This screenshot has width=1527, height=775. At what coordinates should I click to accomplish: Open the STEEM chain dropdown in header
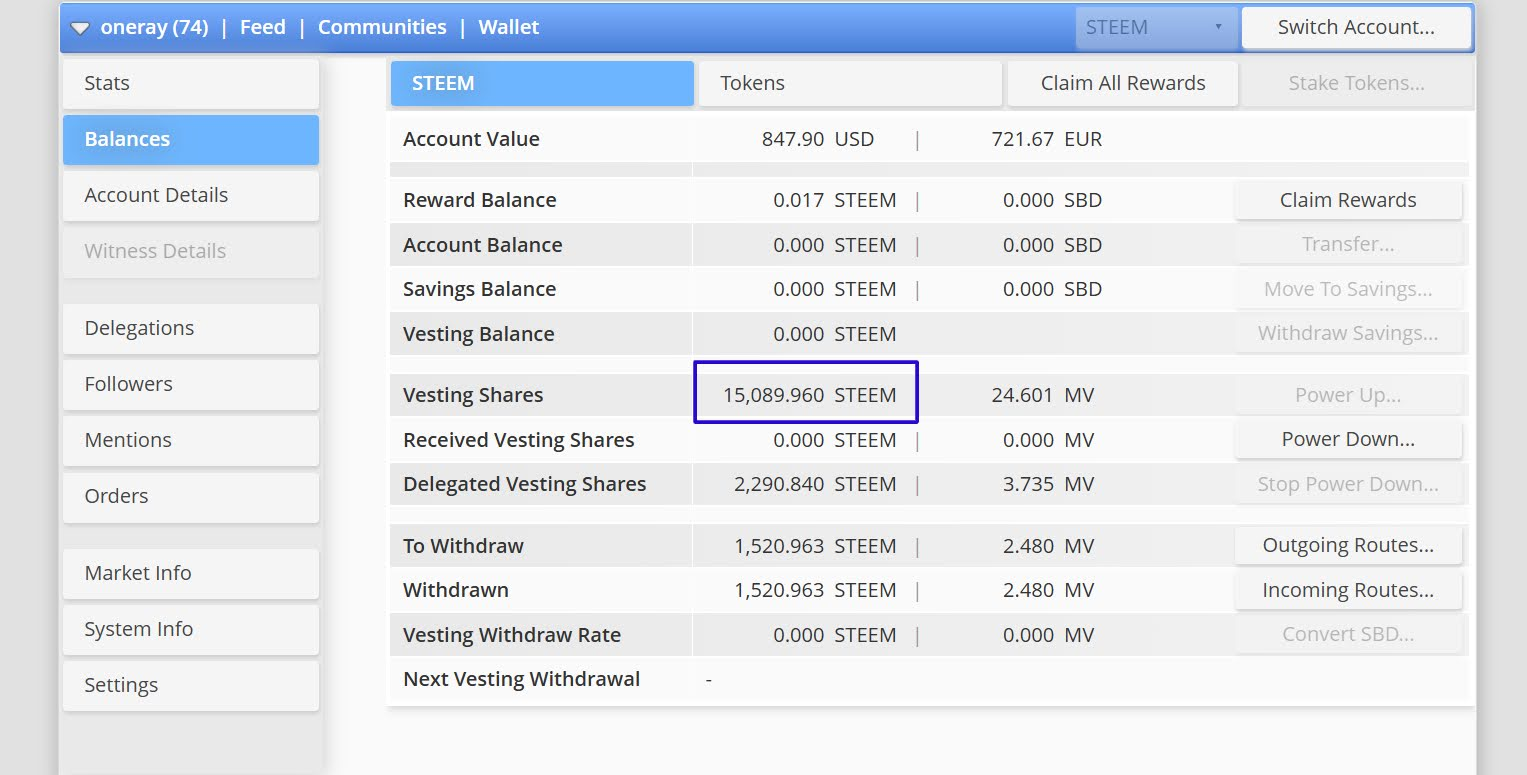click(x=1156, y=28)
